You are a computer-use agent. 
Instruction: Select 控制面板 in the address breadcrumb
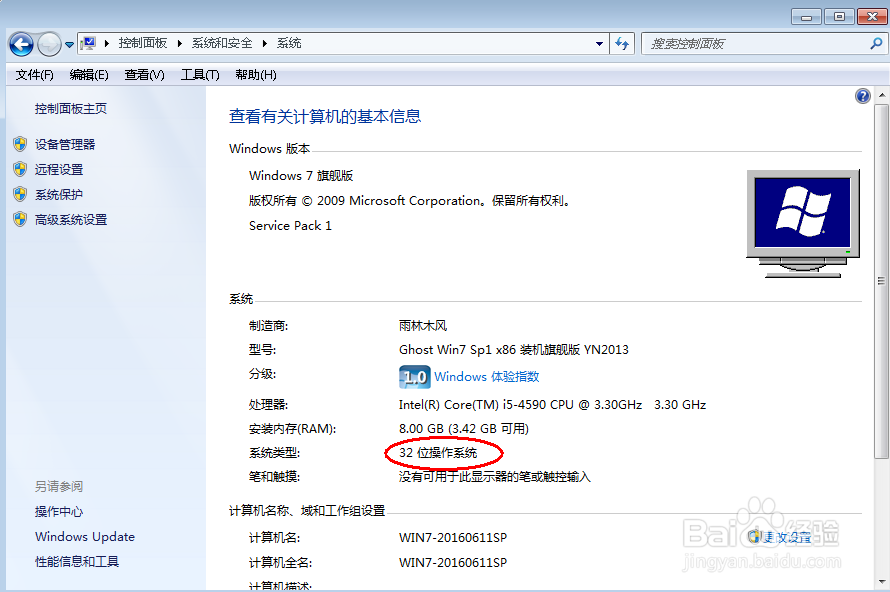143,43
